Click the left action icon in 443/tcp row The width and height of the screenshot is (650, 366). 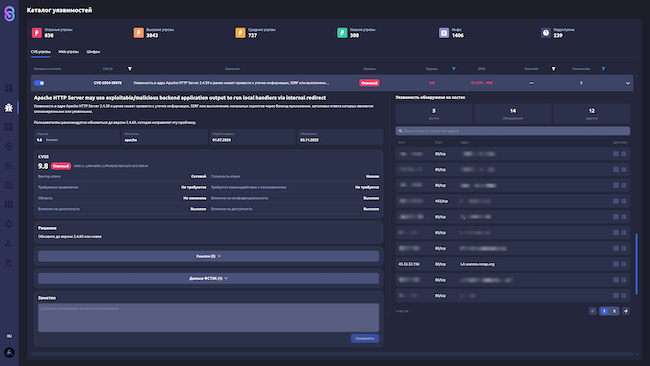pos(616,201)
